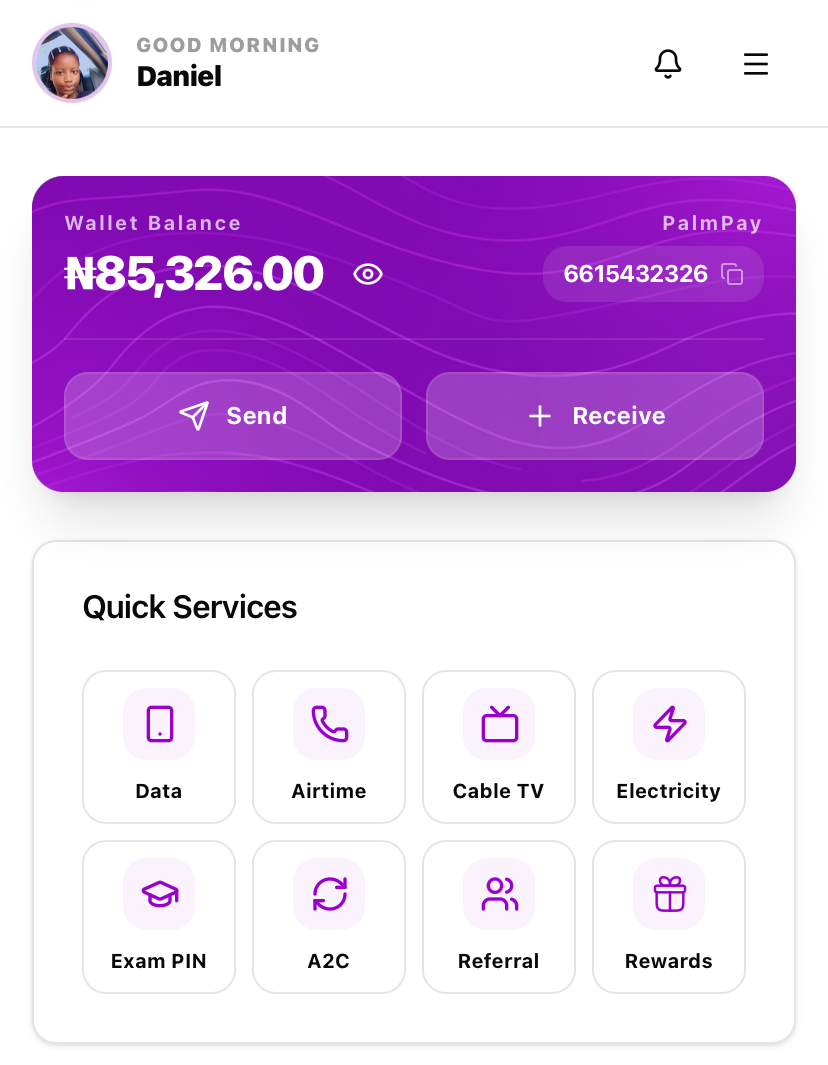Click the plus icon beside Receive

(x=540, y=416)
